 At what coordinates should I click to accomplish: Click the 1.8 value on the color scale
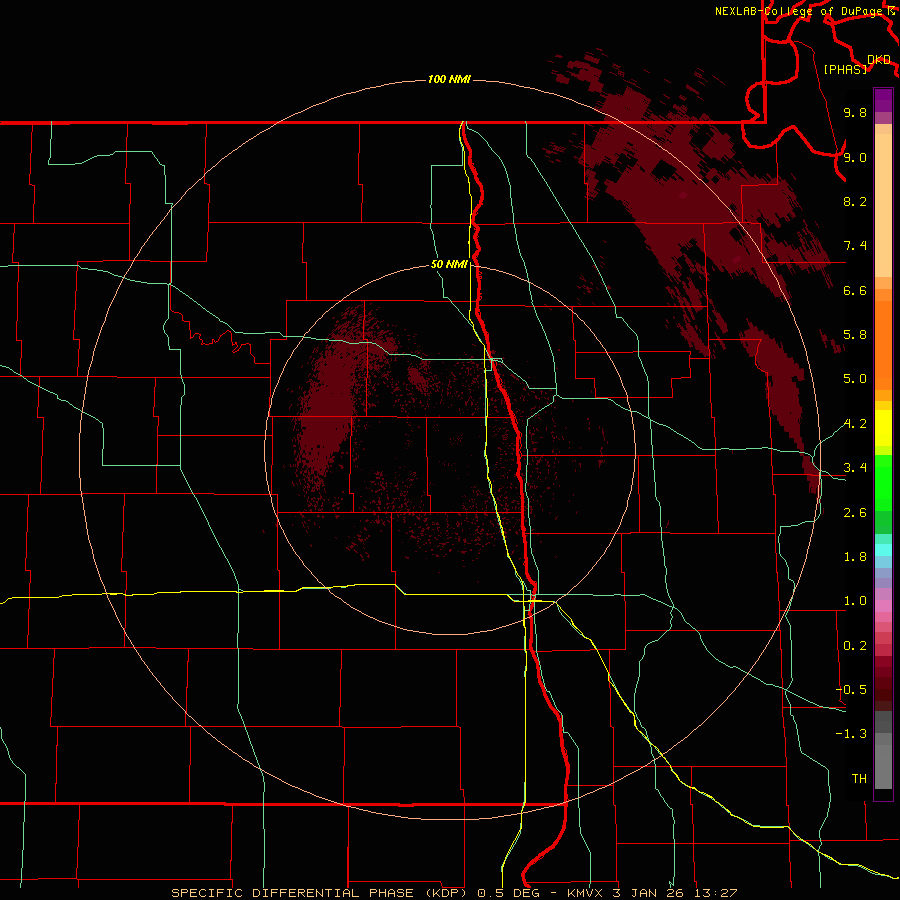(855, 557)
